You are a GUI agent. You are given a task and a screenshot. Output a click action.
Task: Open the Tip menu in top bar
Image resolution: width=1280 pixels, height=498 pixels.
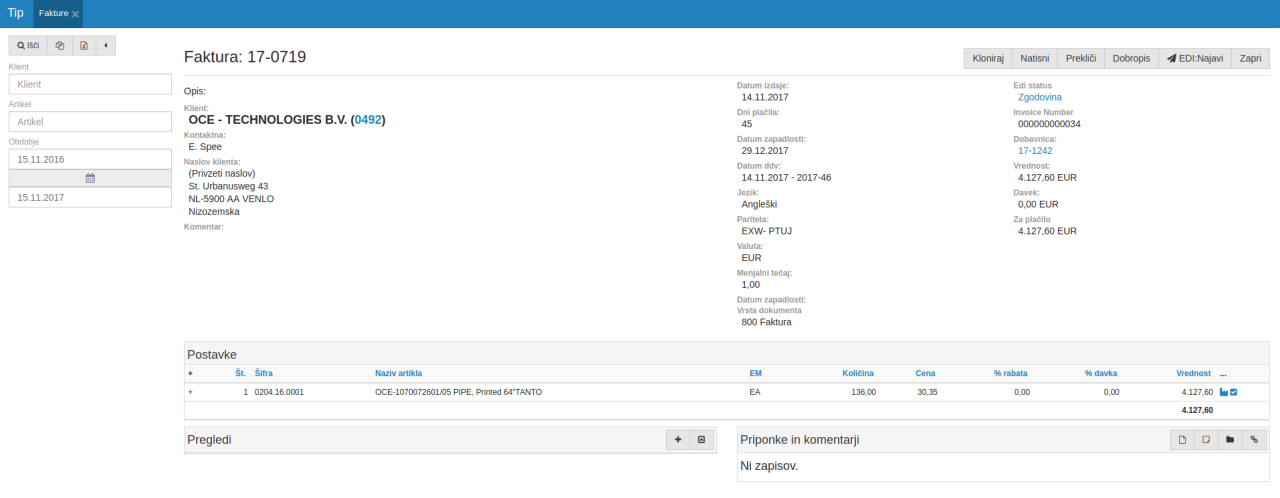pyautogui.click(x=16, y=13)
